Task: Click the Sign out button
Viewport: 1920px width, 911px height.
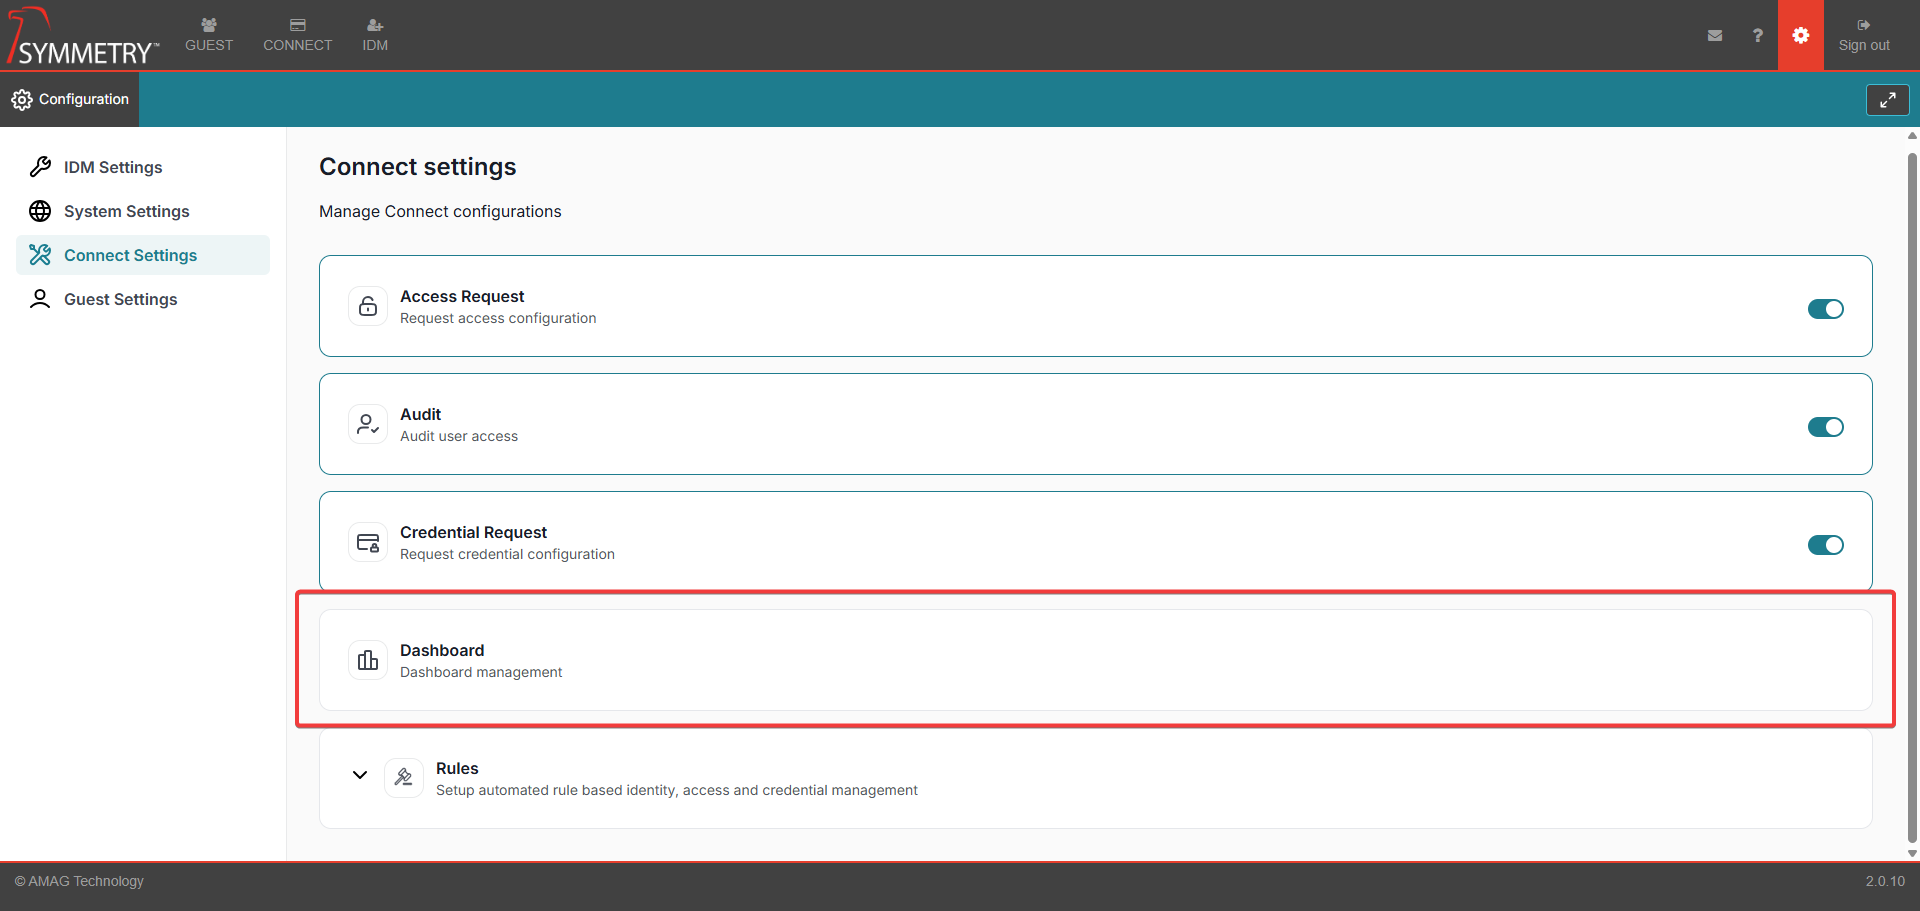Action: pyautogui.click(x=1864, y=35)
